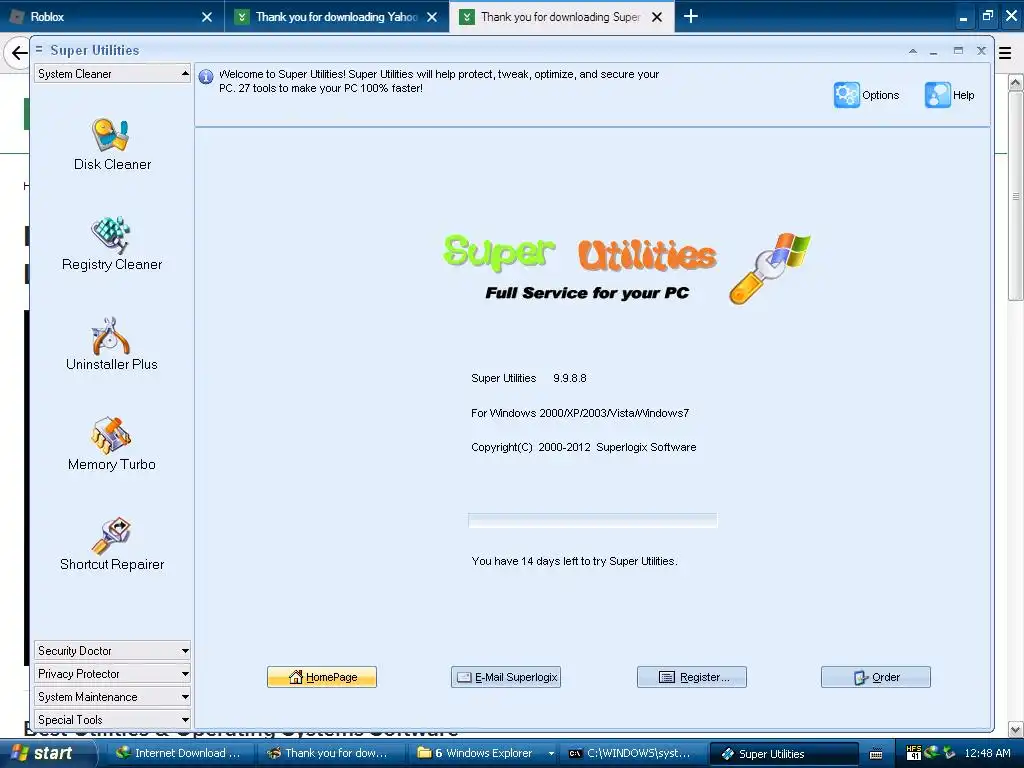The width and height of the screenshot is (1024, 768).
Task: Click the Order button
Action: pos(876,677)
